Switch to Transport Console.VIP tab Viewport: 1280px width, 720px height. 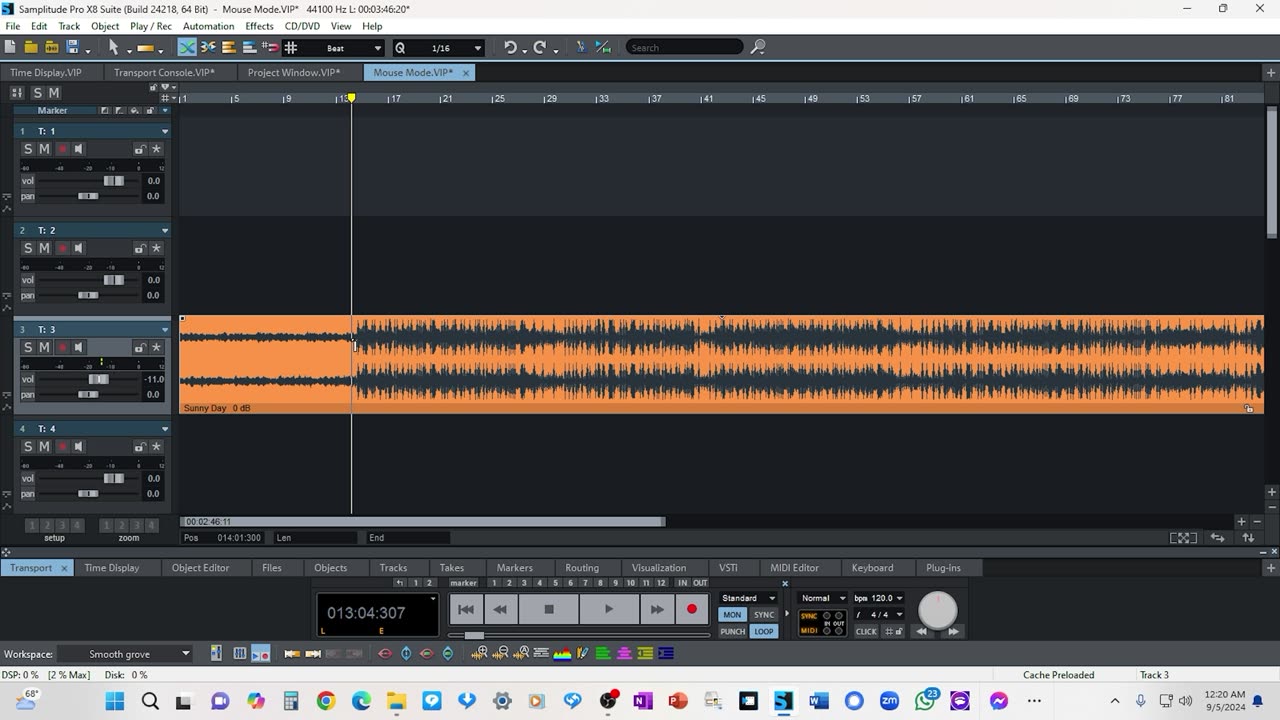click(x=164, y=72)
